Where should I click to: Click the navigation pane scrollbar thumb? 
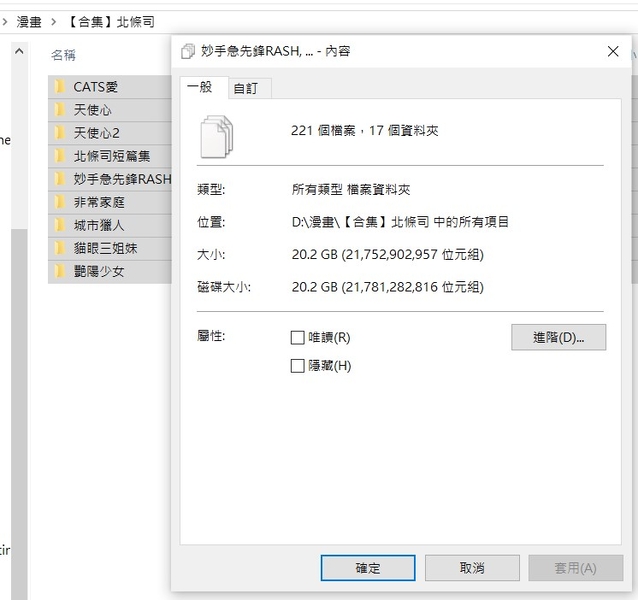click(x=19, y=414)
